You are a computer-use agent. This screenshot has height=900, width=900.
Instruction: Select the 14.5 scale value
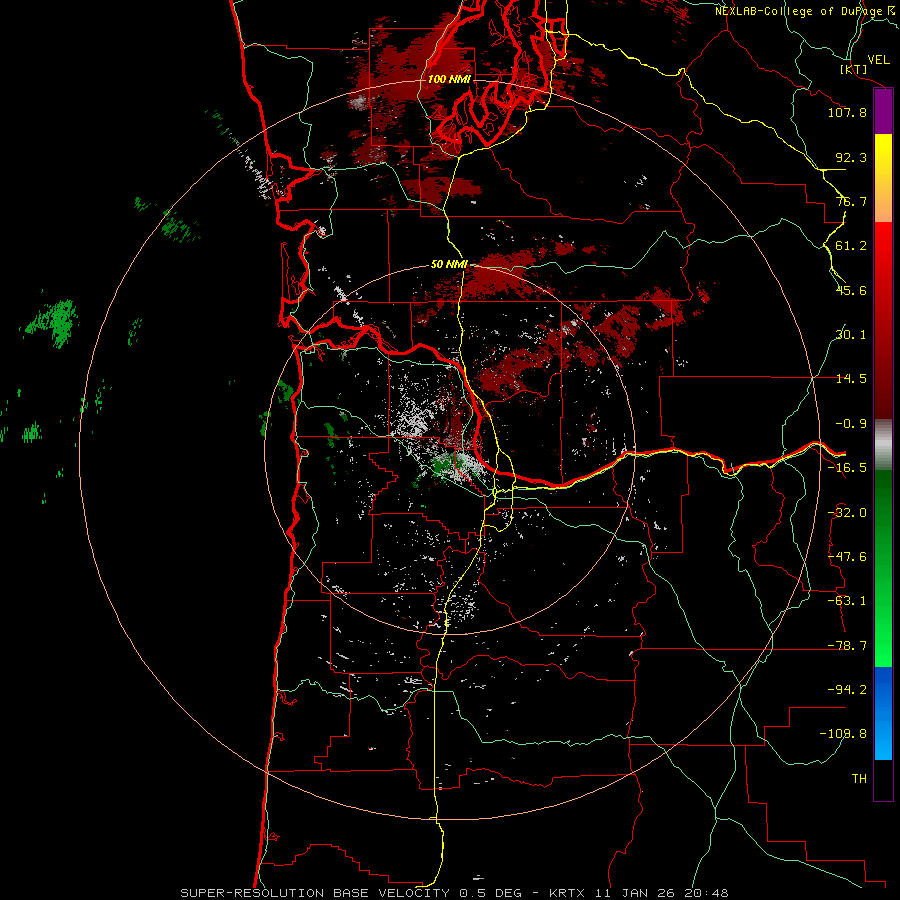pyautogui.click(x=851, y=379)
